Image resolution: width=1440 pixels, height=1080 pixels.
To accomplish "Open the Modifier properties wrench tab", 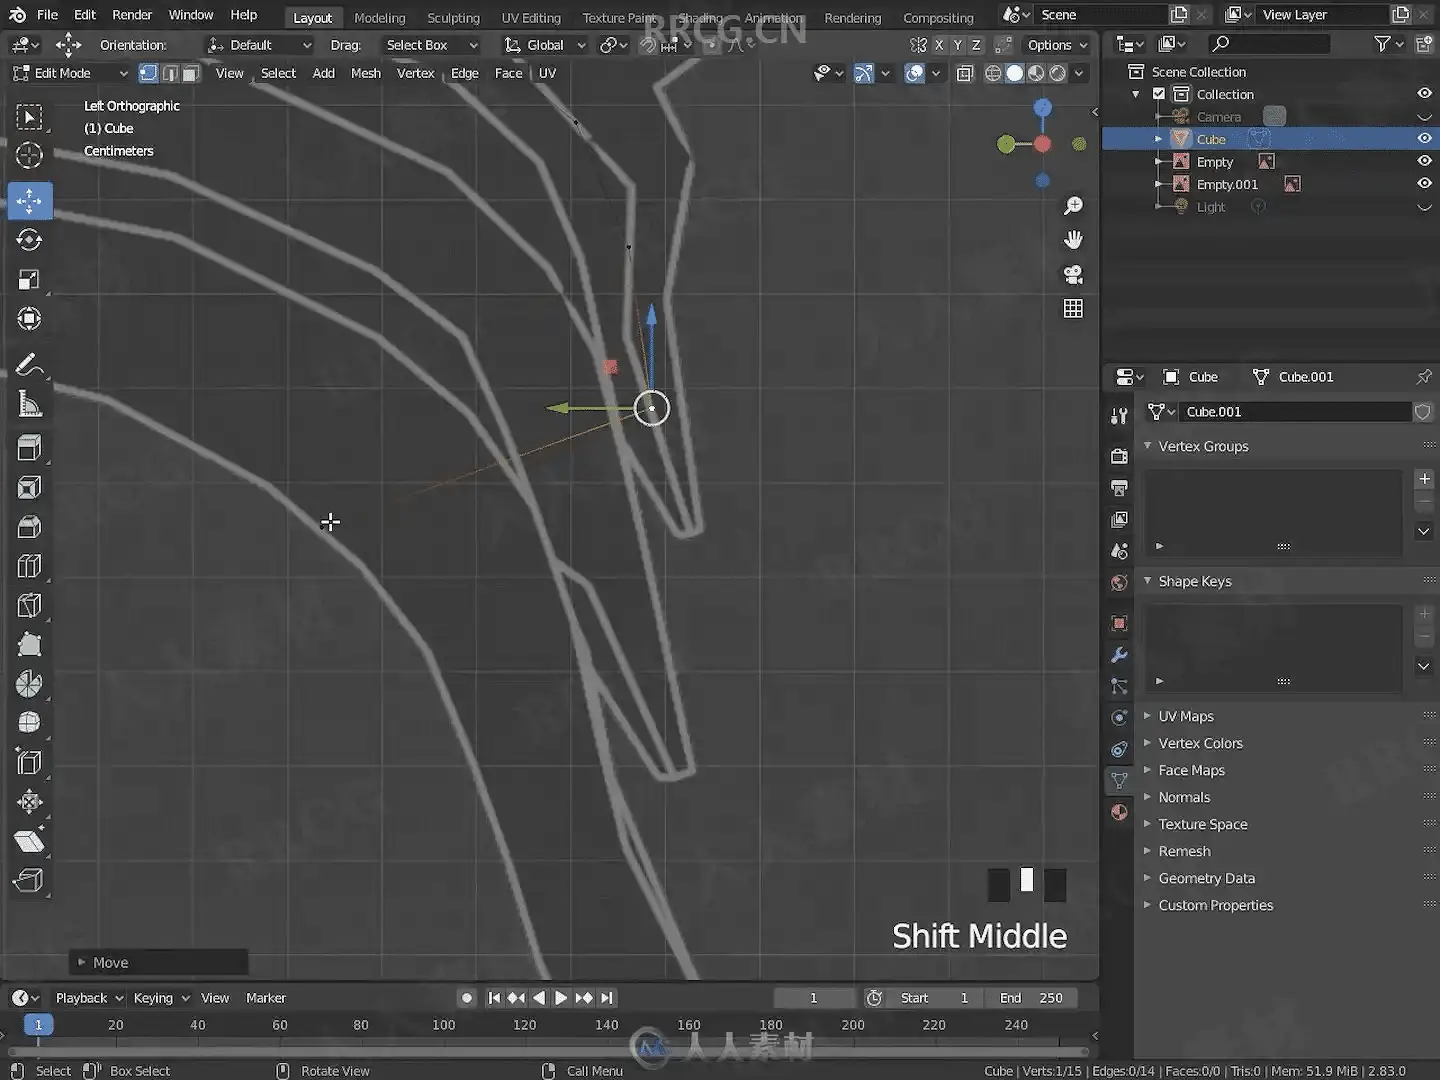I will (x=1119, y=655).
